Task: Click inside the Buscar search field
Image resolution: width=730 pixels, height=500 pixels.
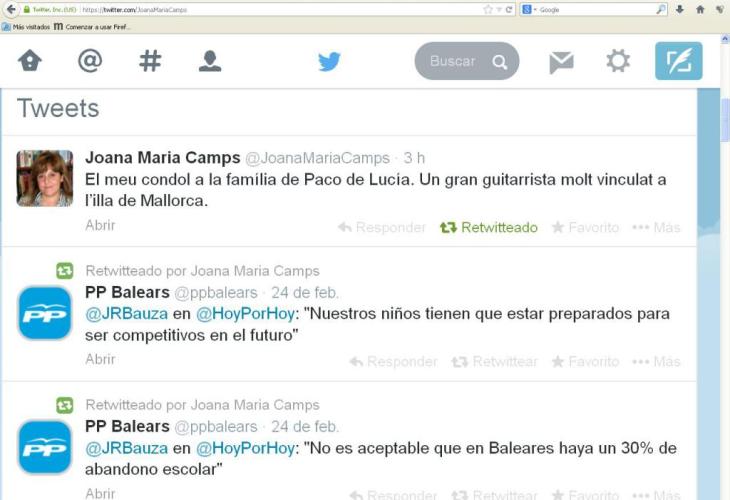Action: (453, 61)
